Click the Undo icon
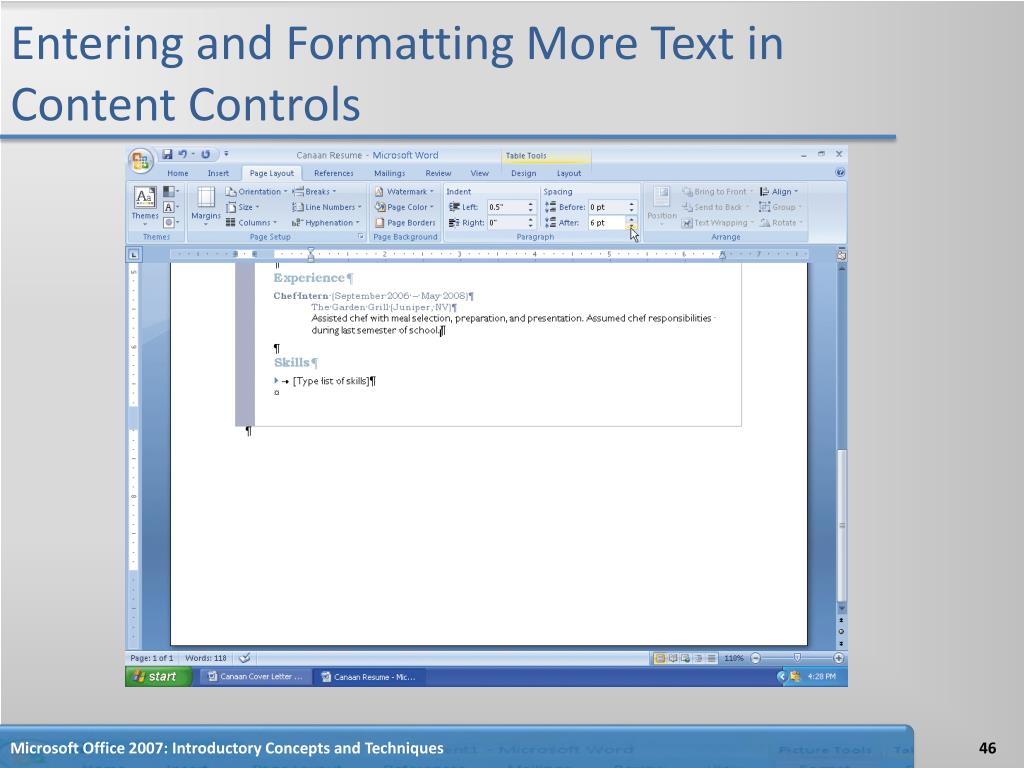Screen dimensions: 1024x768 pyautogui.click(x=182, y=154)
